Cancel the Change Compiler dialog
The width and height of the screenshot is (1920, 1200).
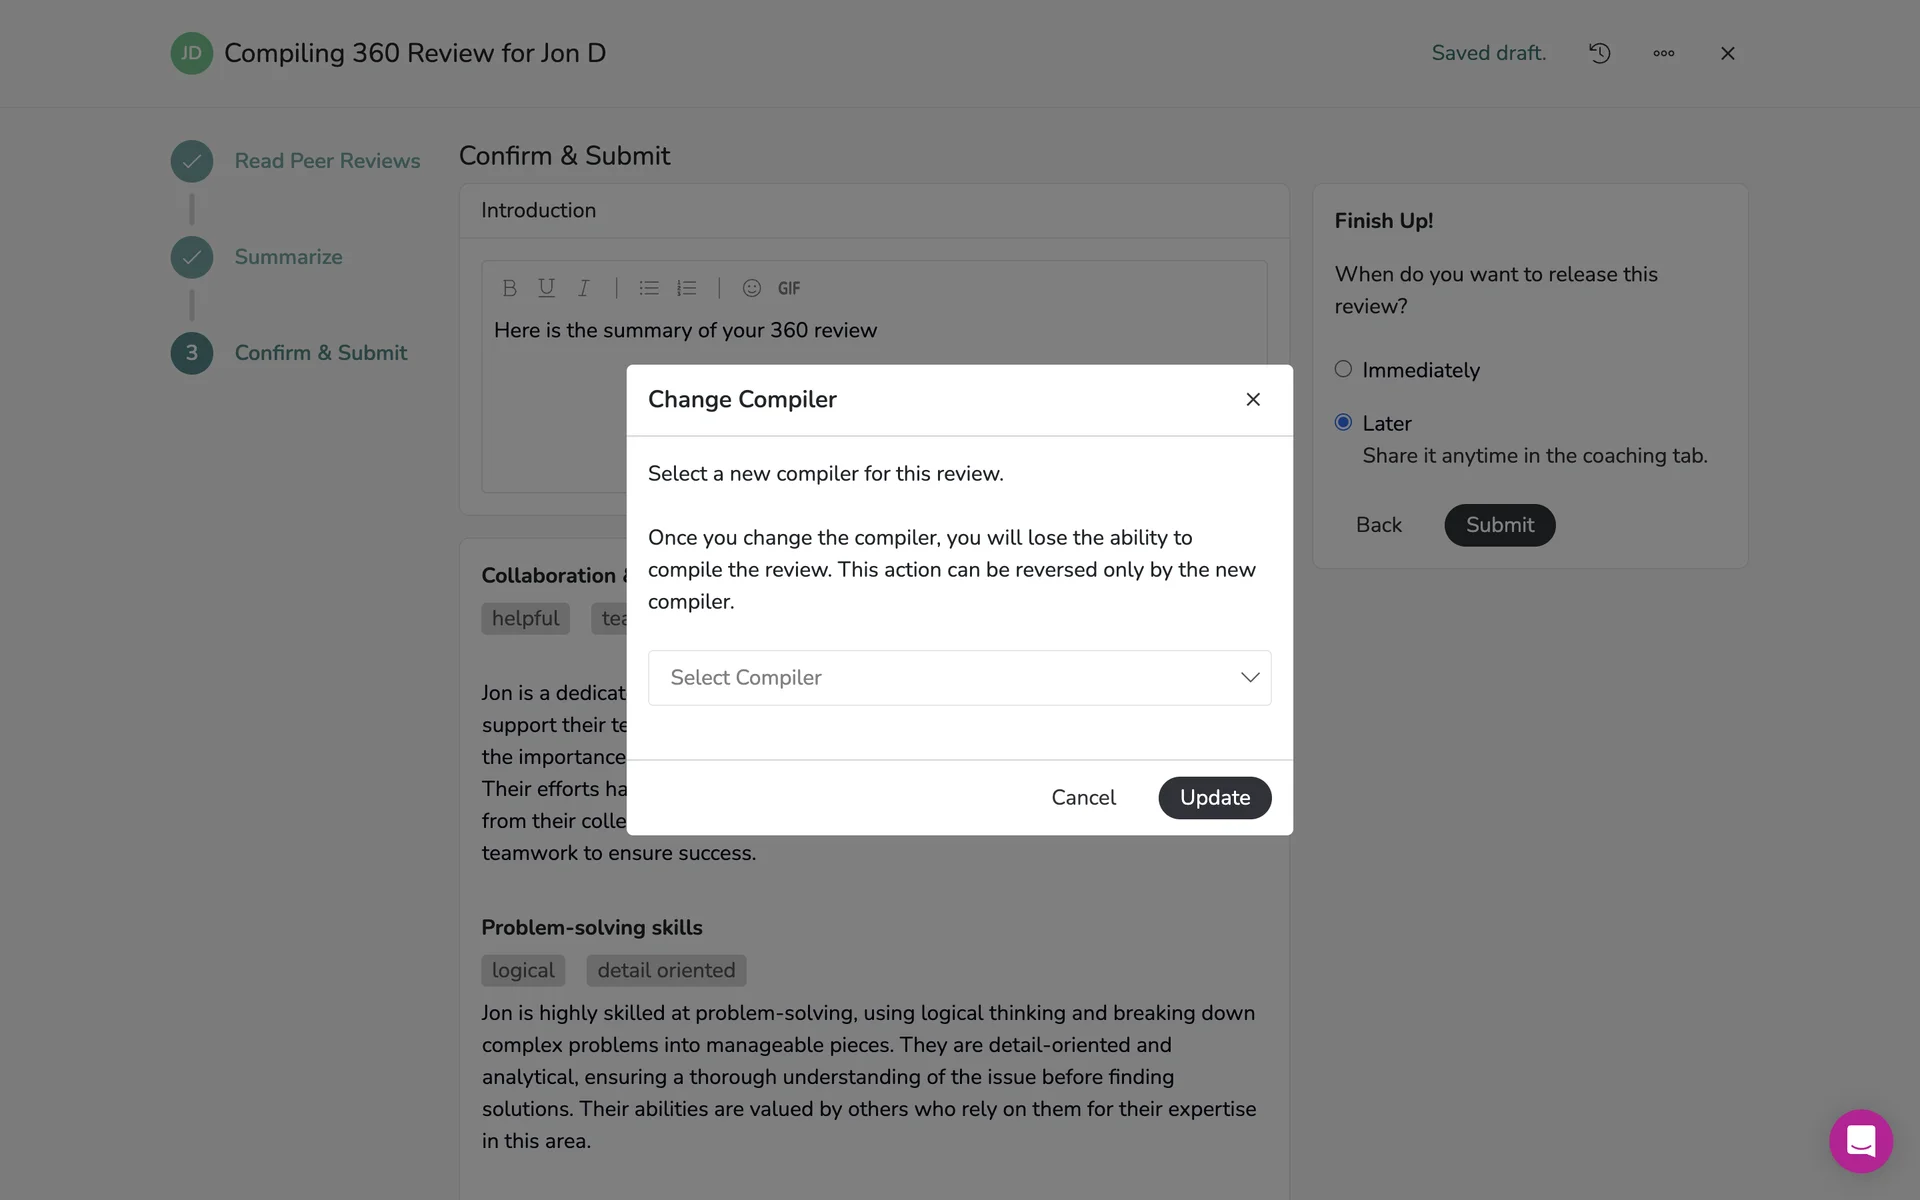coord(1083,798)
